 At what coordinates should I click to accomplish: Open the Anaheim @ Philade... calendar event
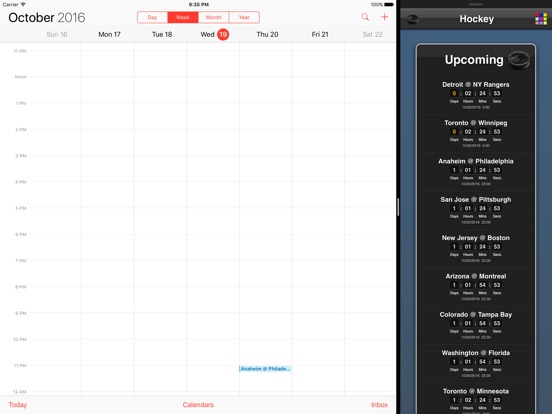[x=265, y=369]
